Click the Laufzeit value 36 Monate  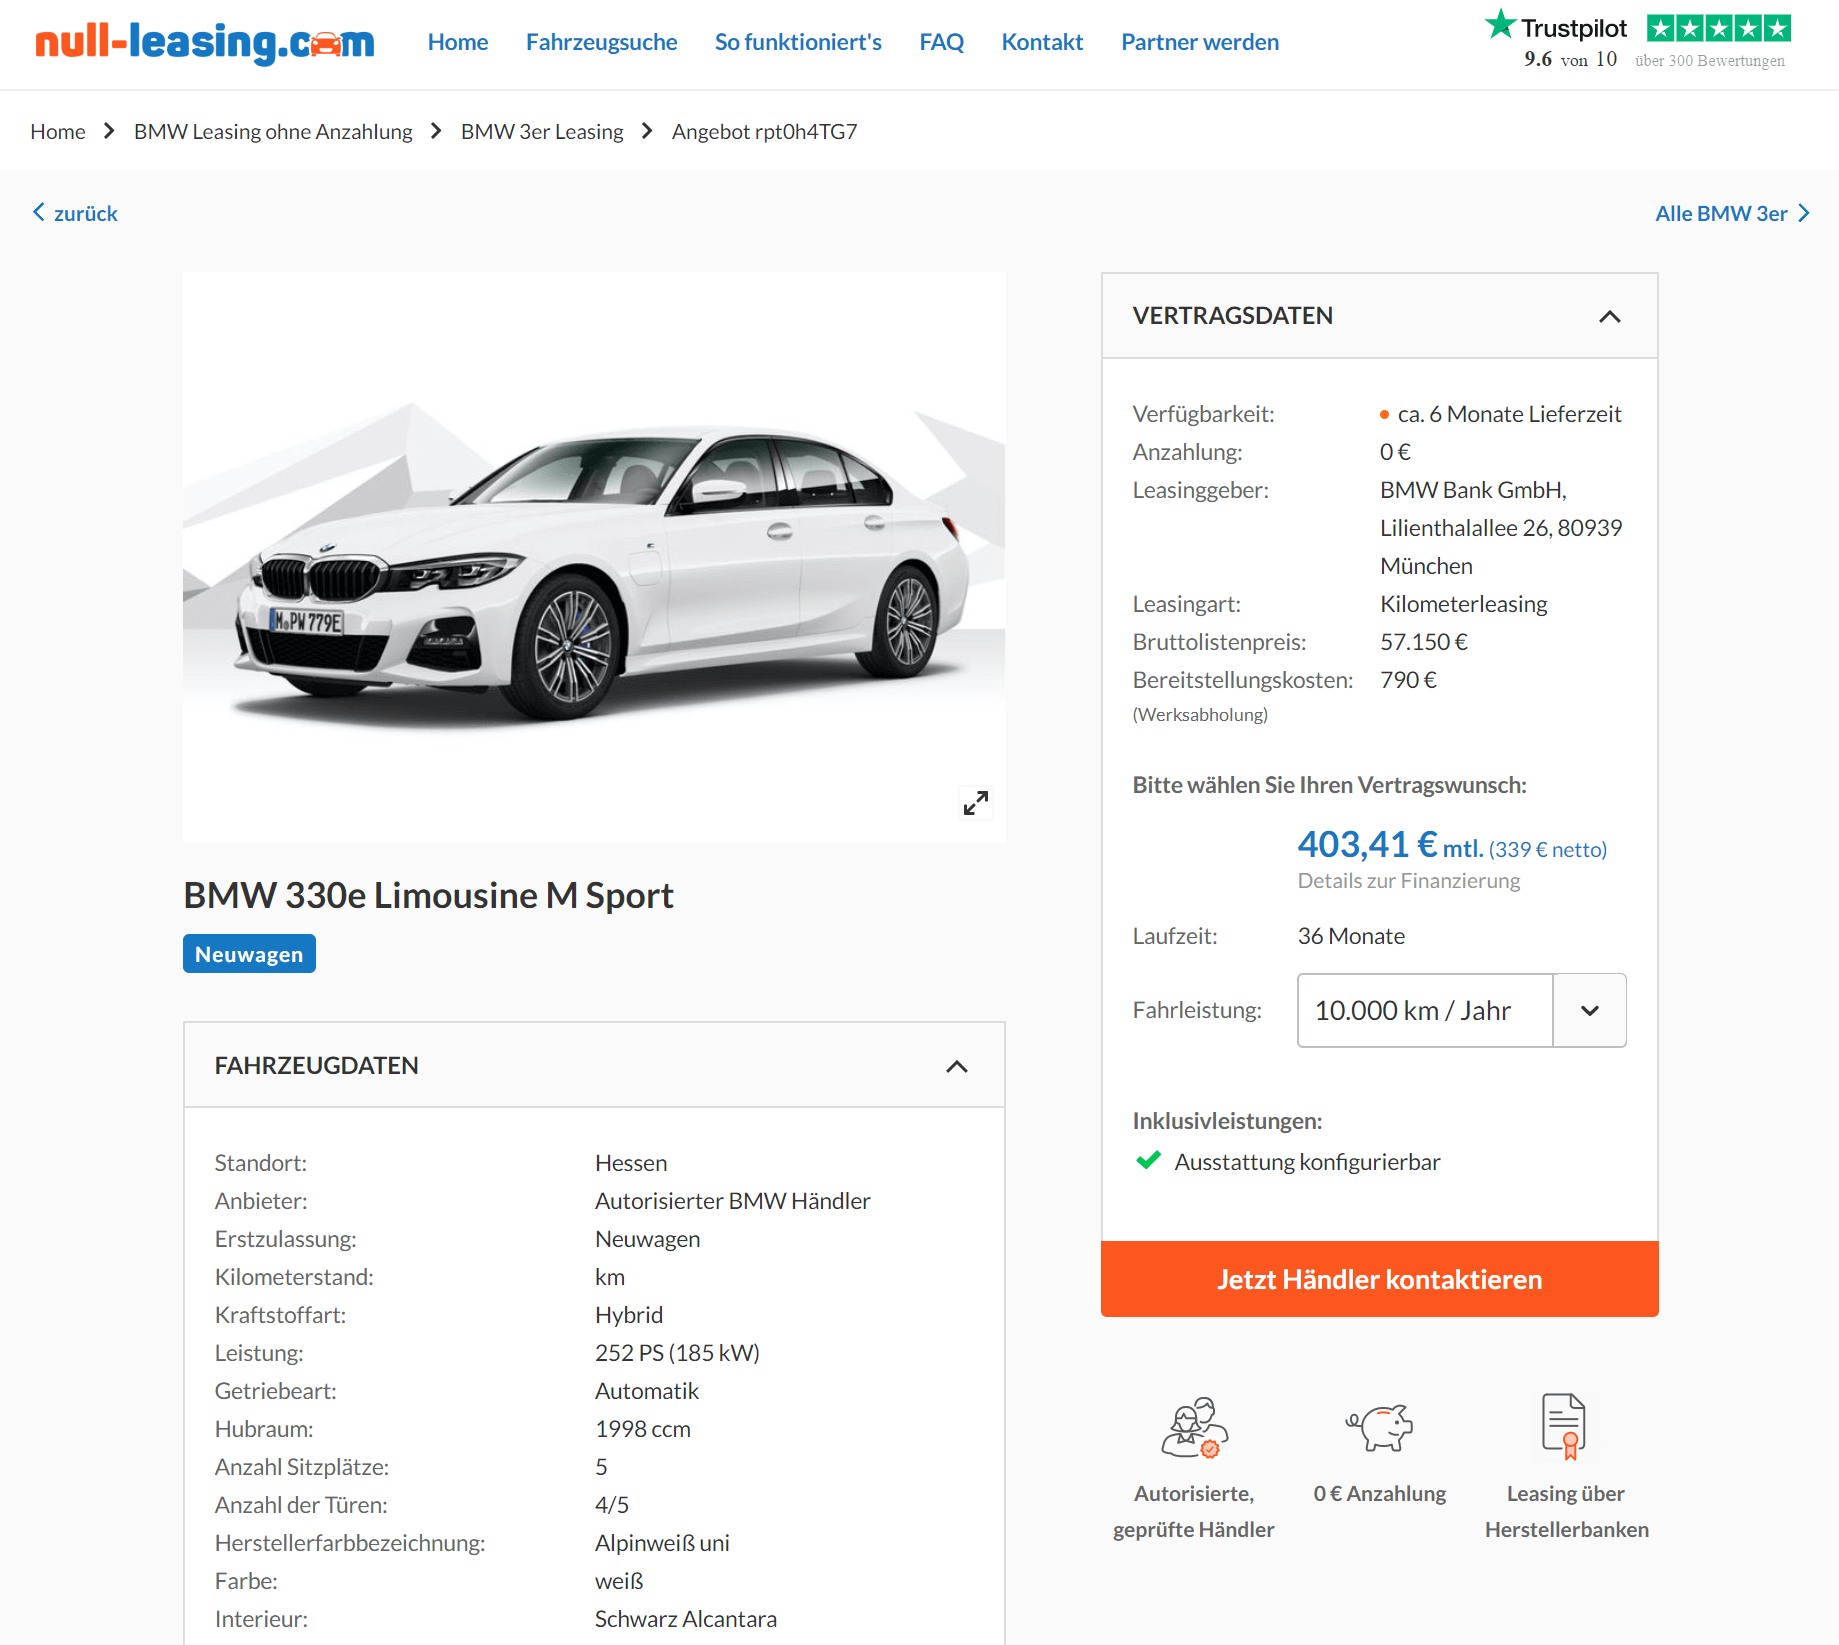pyautogui.click(x=1351, y=936)
